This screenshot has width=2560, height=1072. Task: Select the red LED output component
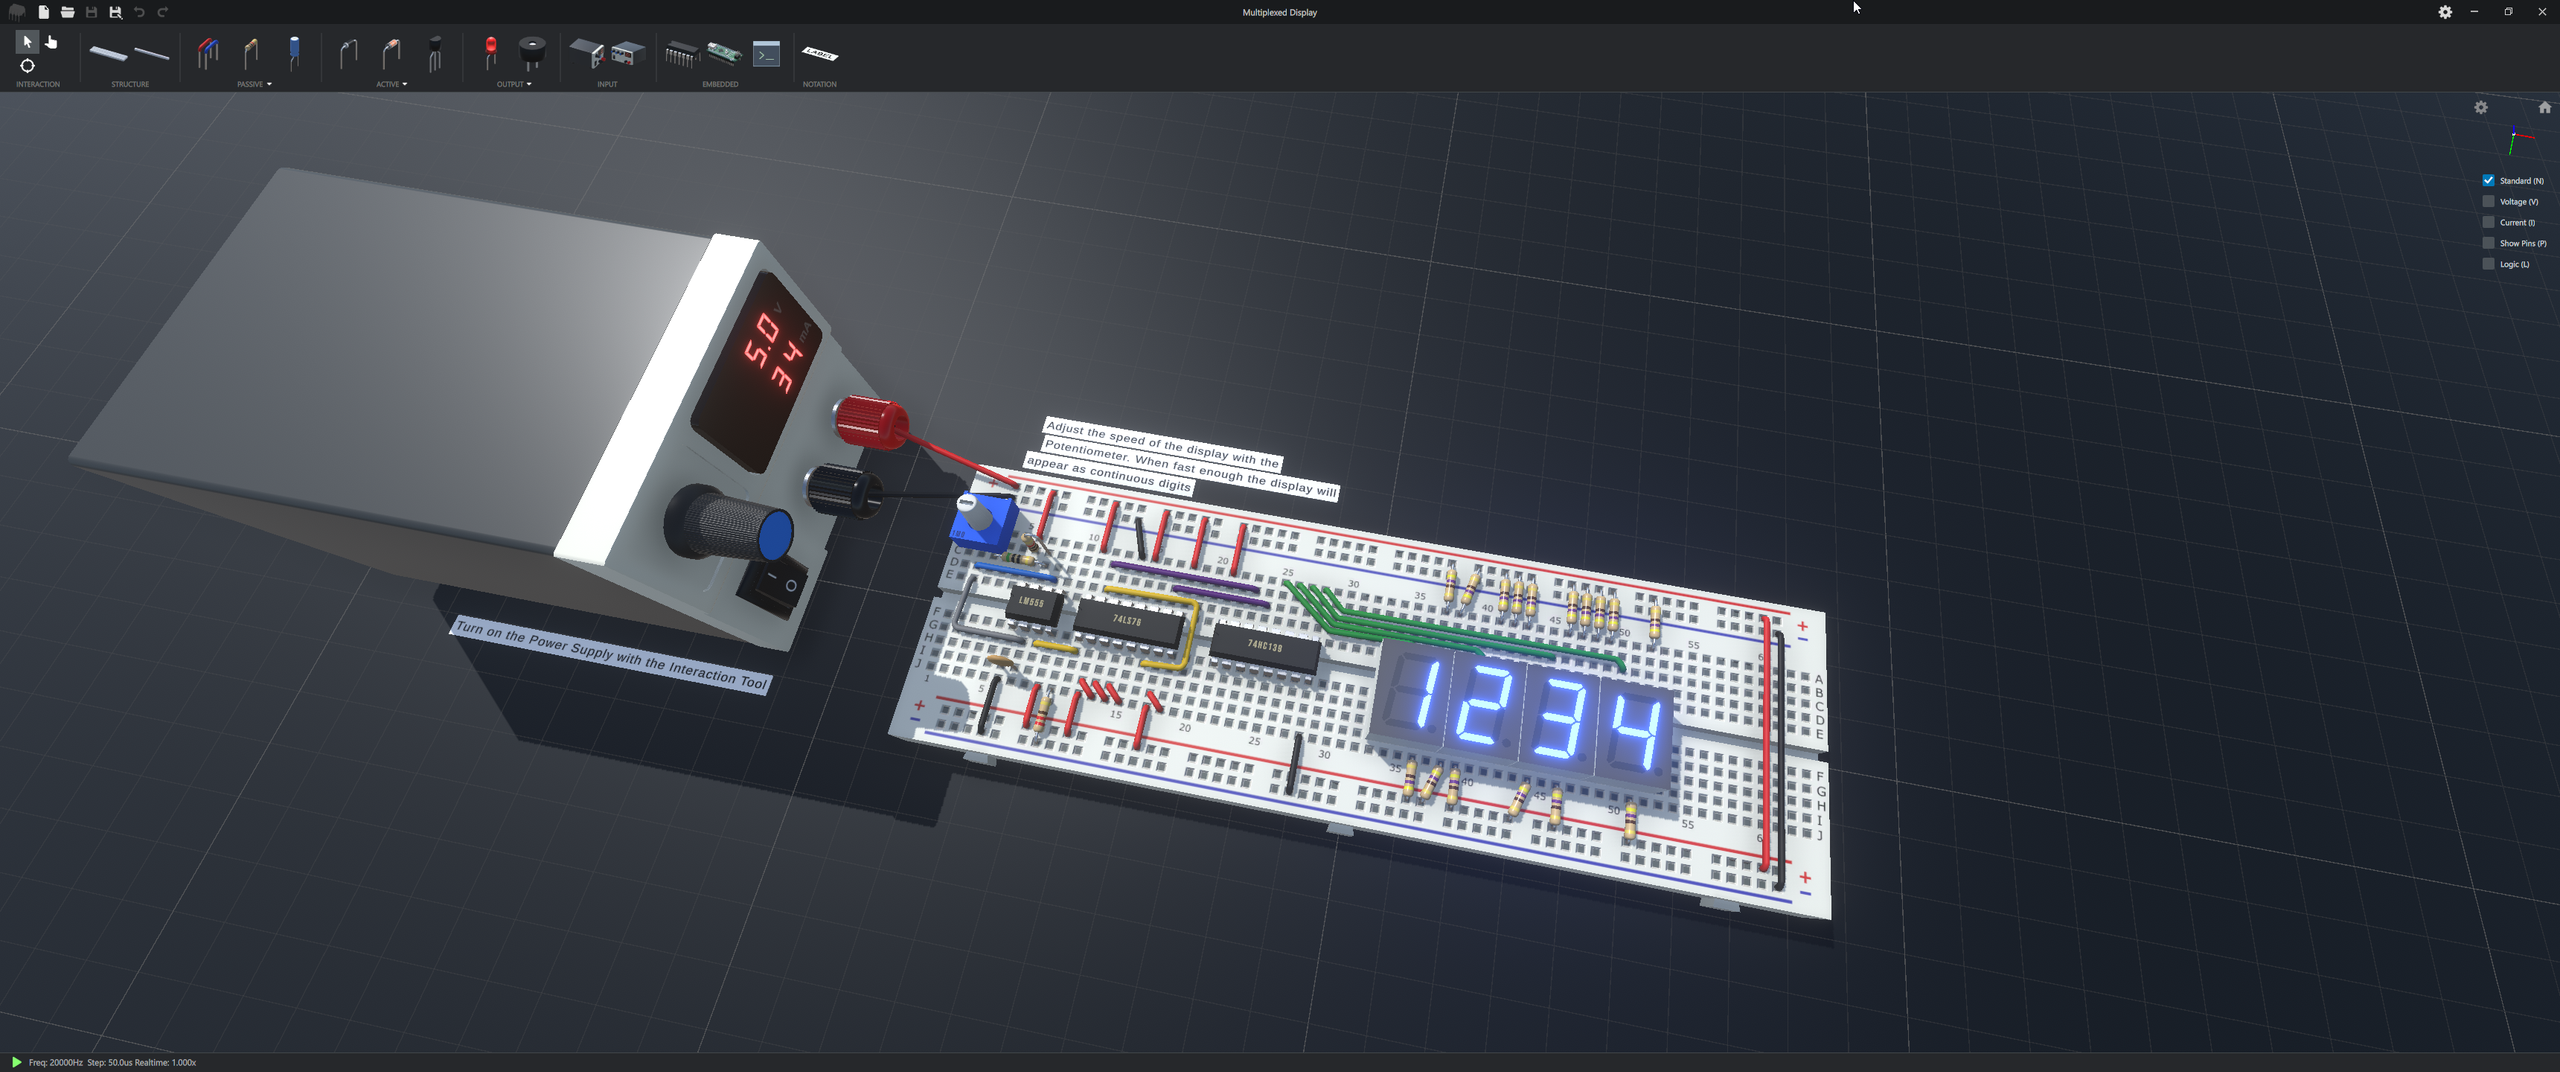pos(490,53)
